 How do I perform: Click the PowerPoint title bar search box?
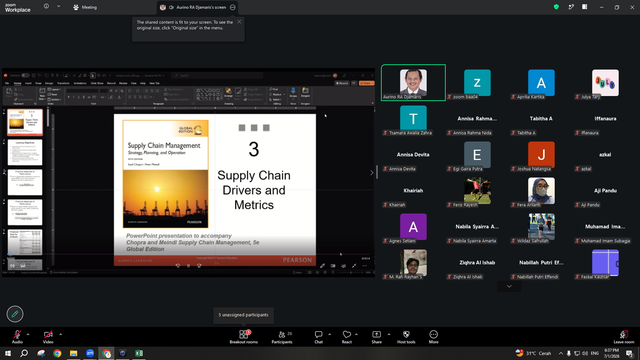click(217, 76)
